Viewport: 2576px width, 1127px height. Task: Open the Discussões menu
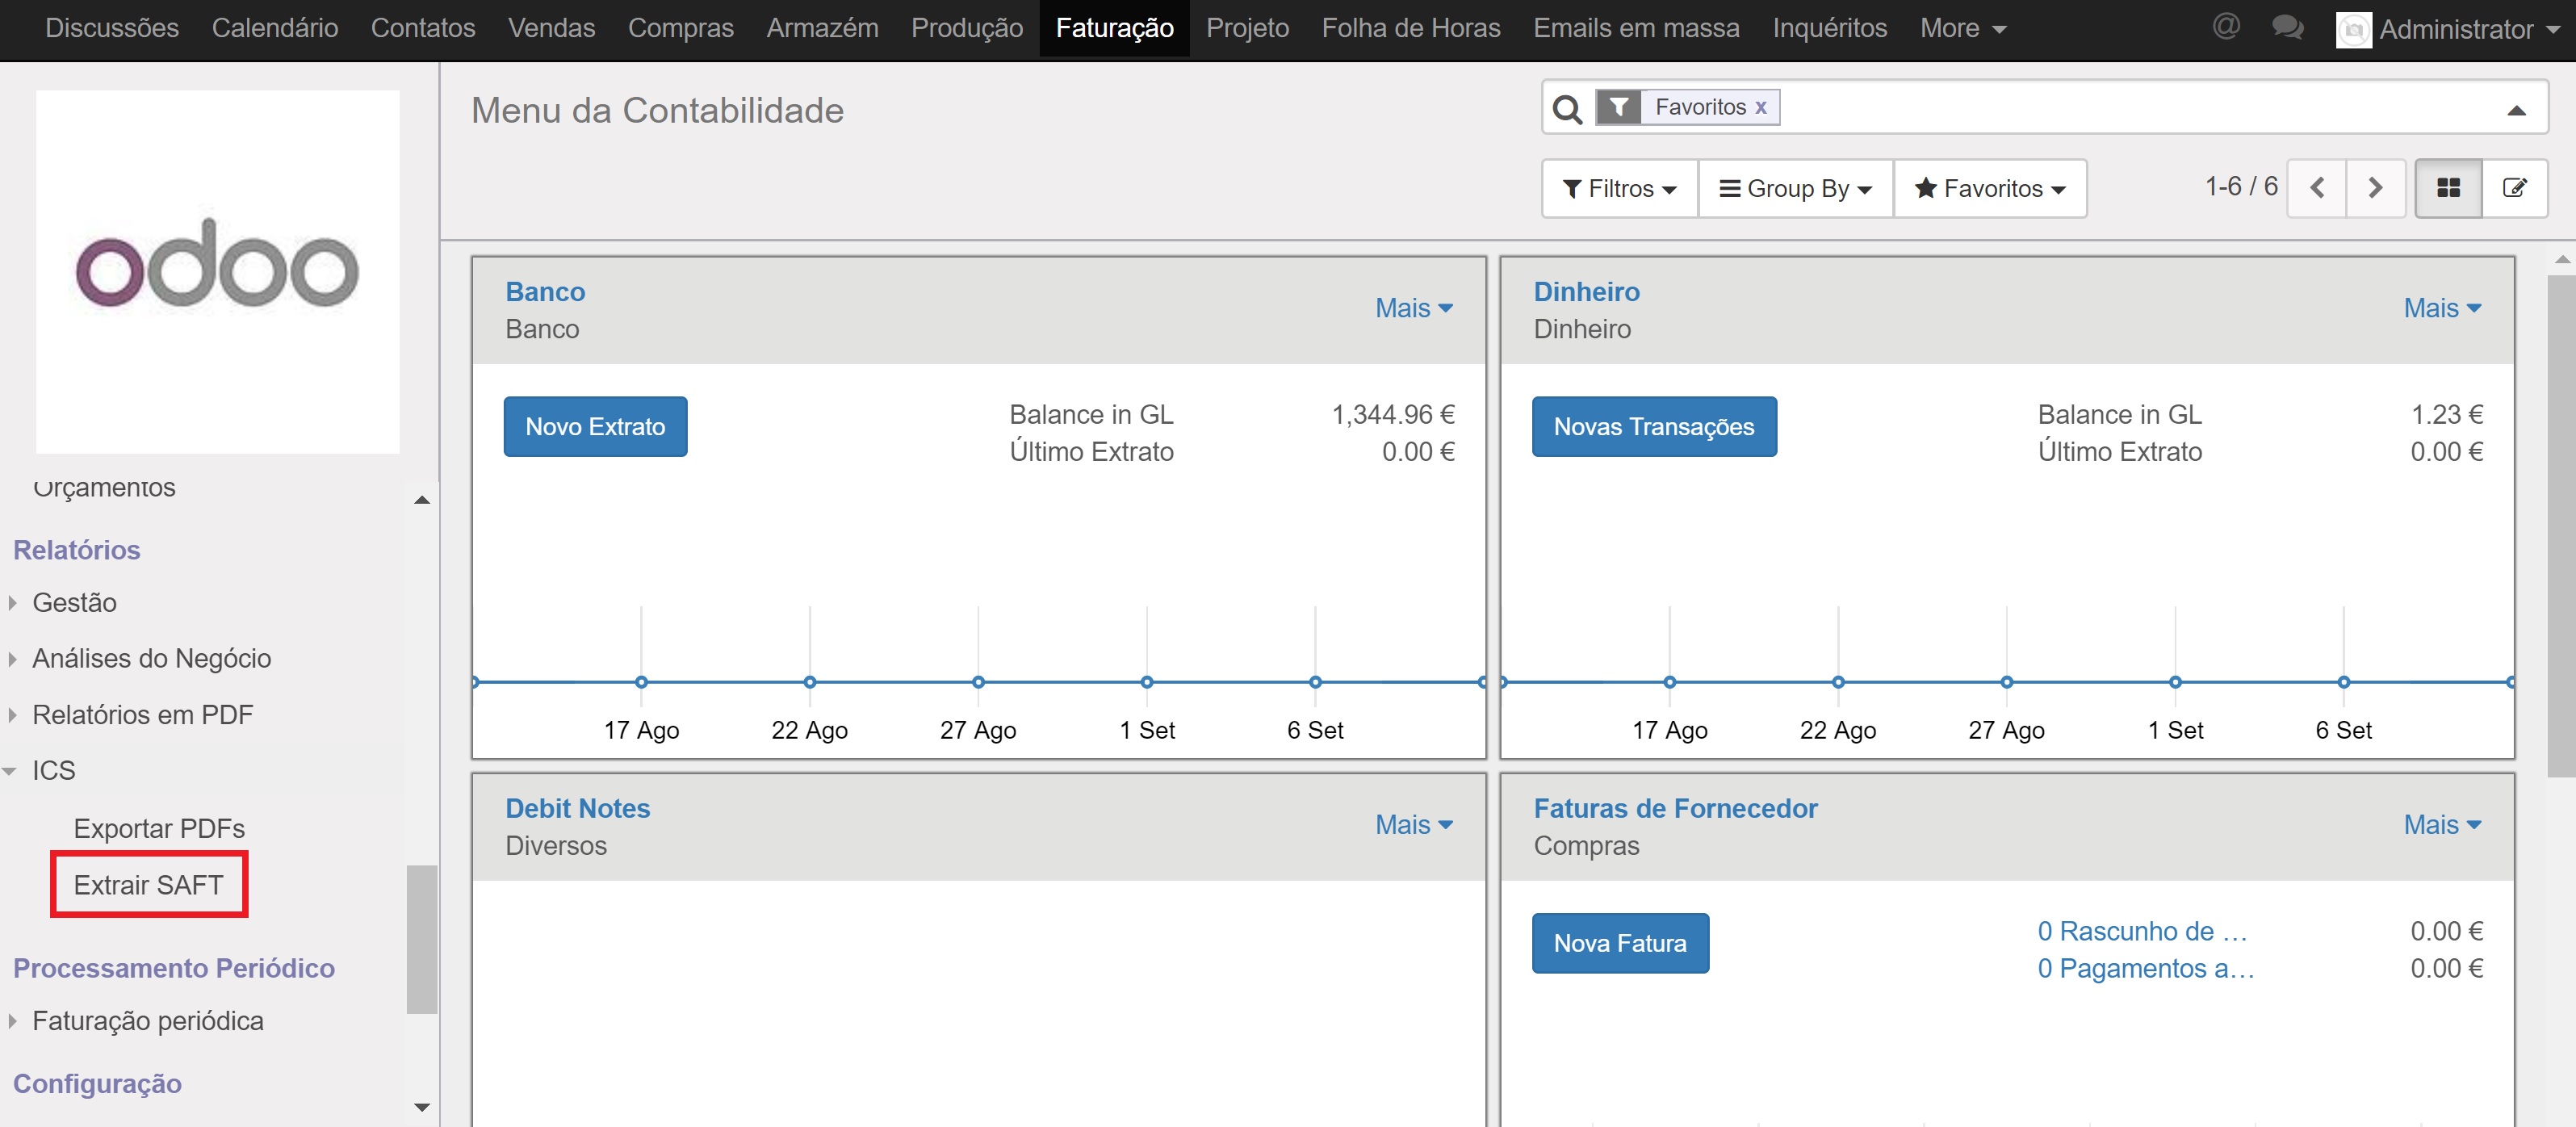point(112,28)
